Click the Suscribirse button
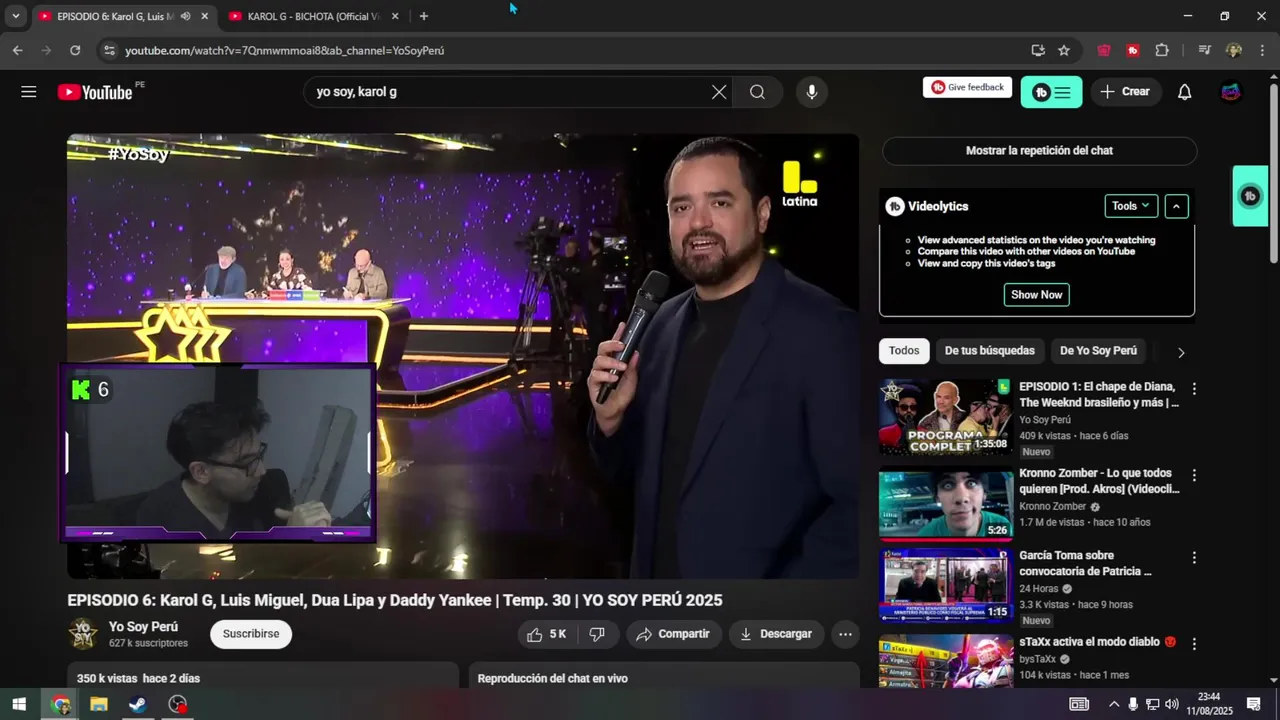 [251, 634]
